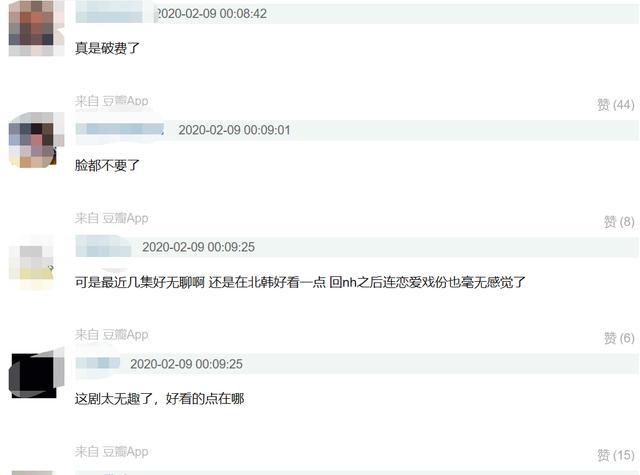Click comment text 这剧太无趣了，好看的点在哪
Viewport: 640px width, 475px height.
point(160,399)
